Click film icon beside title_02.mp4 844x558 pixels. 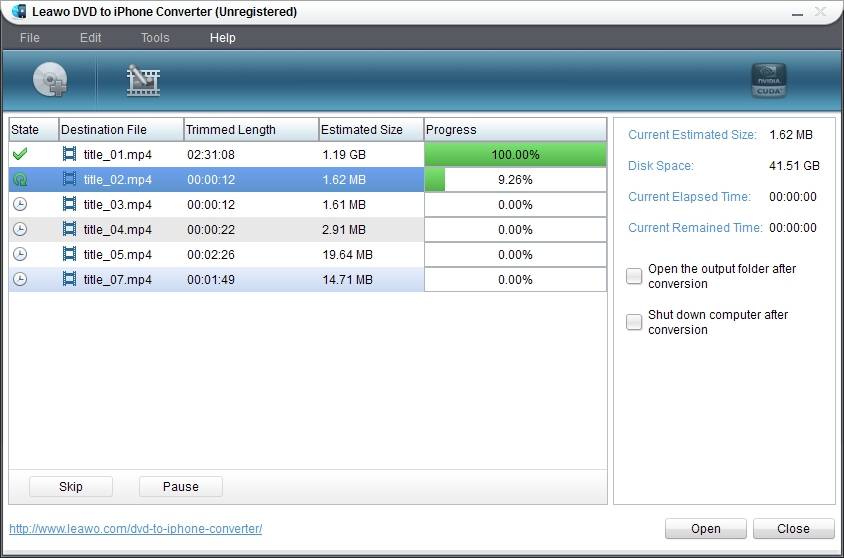click(x=69, y=179)
